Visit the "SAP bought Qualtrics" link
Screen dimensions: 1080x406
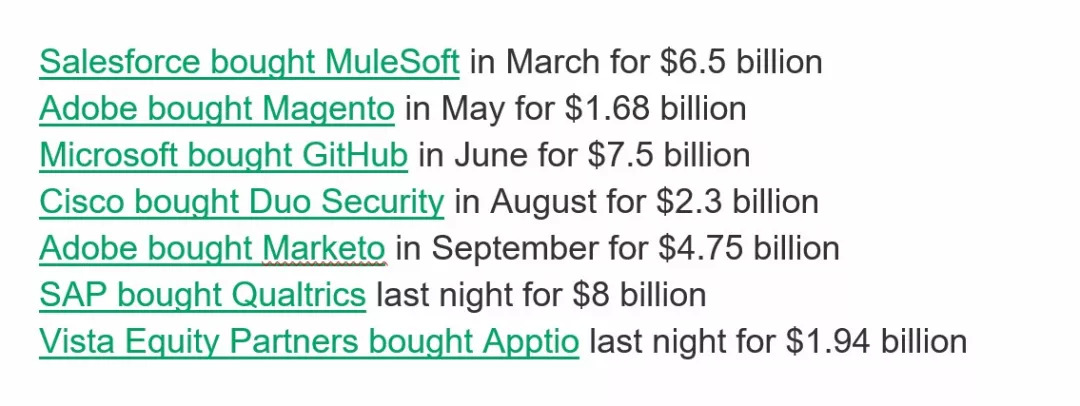tap(202, 295)
